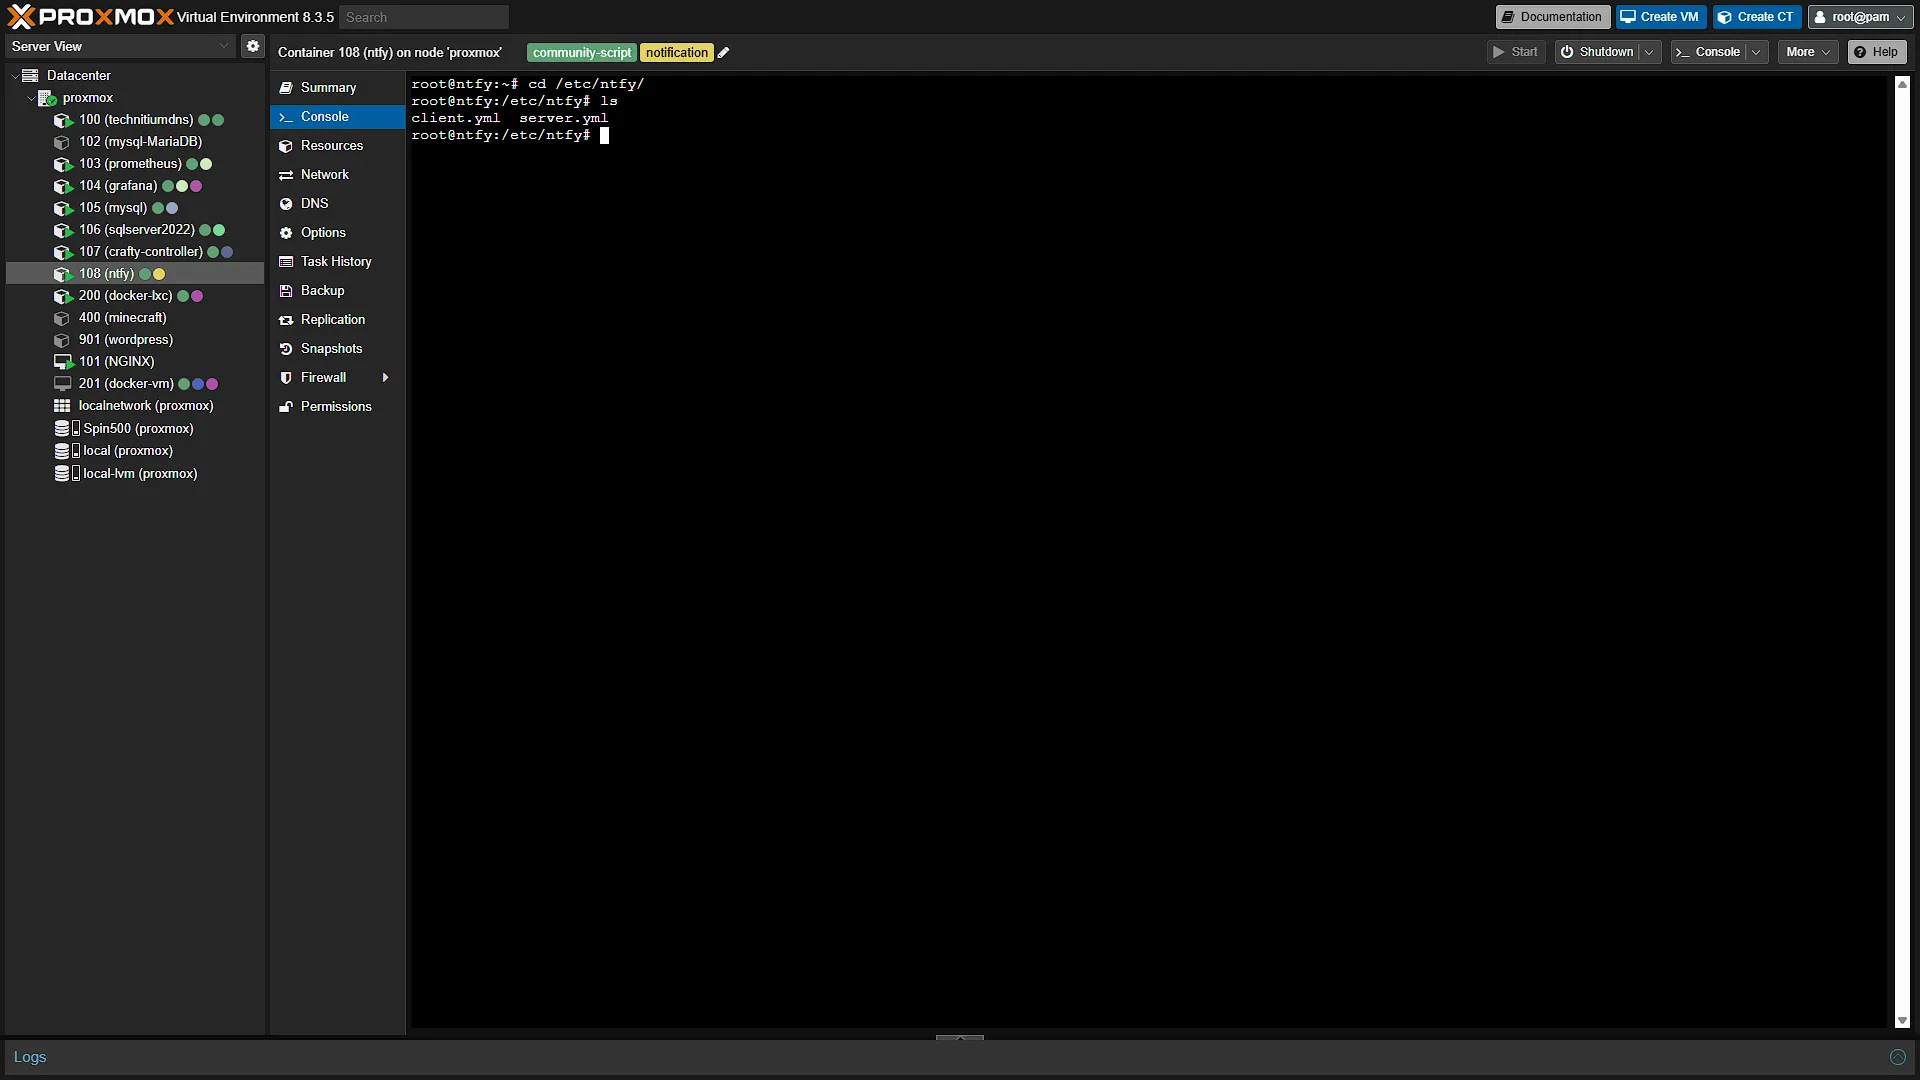Click container icon for 102 (mysql-MariaDB)
Viewport: 1920px width, 1080px height.
(x=62, y=142)
